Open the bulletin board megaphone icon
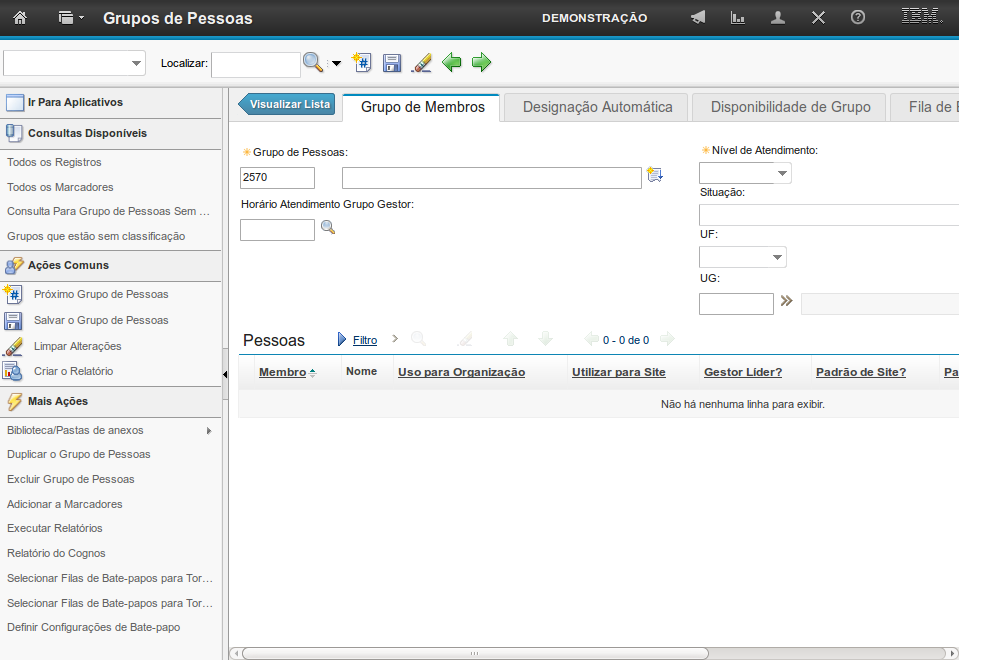This screenshot has height=665, width=989. click(698, 18)
